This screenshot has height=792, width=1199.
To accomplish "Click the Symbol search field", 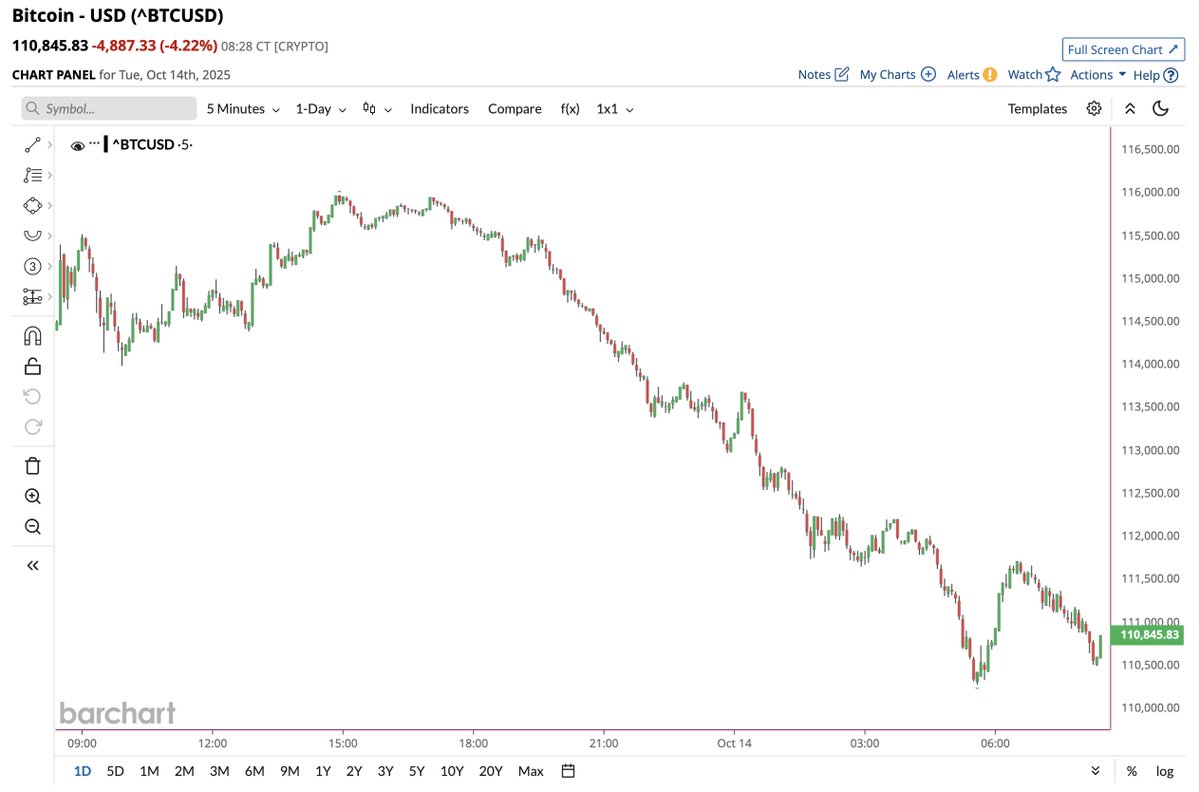I will [x=109, y=109].
